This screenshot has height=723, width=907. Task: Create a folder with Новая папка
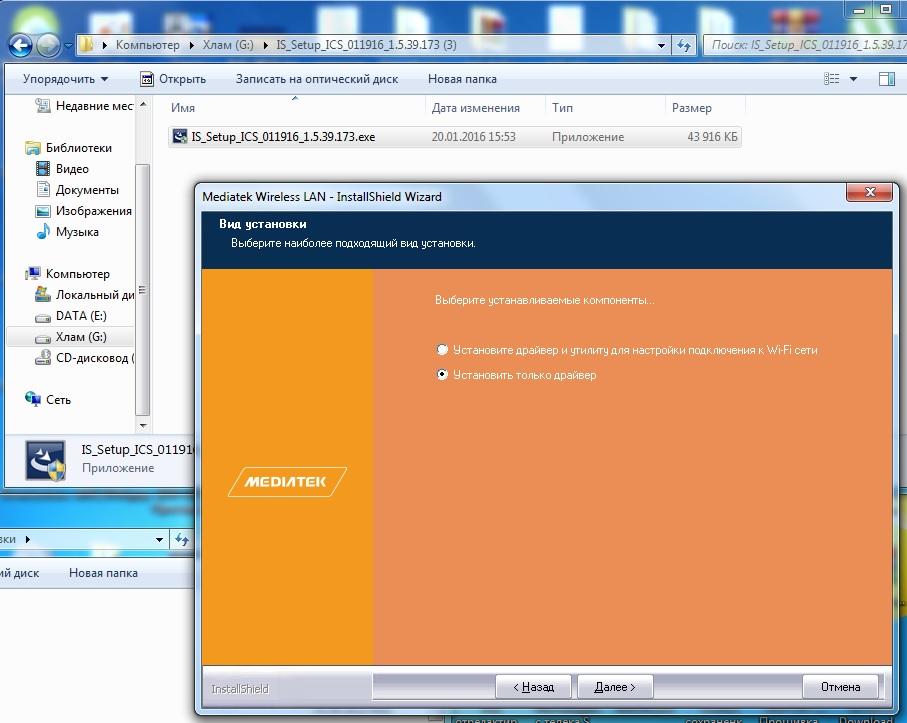pyautogui.click(x=462, y=79)
